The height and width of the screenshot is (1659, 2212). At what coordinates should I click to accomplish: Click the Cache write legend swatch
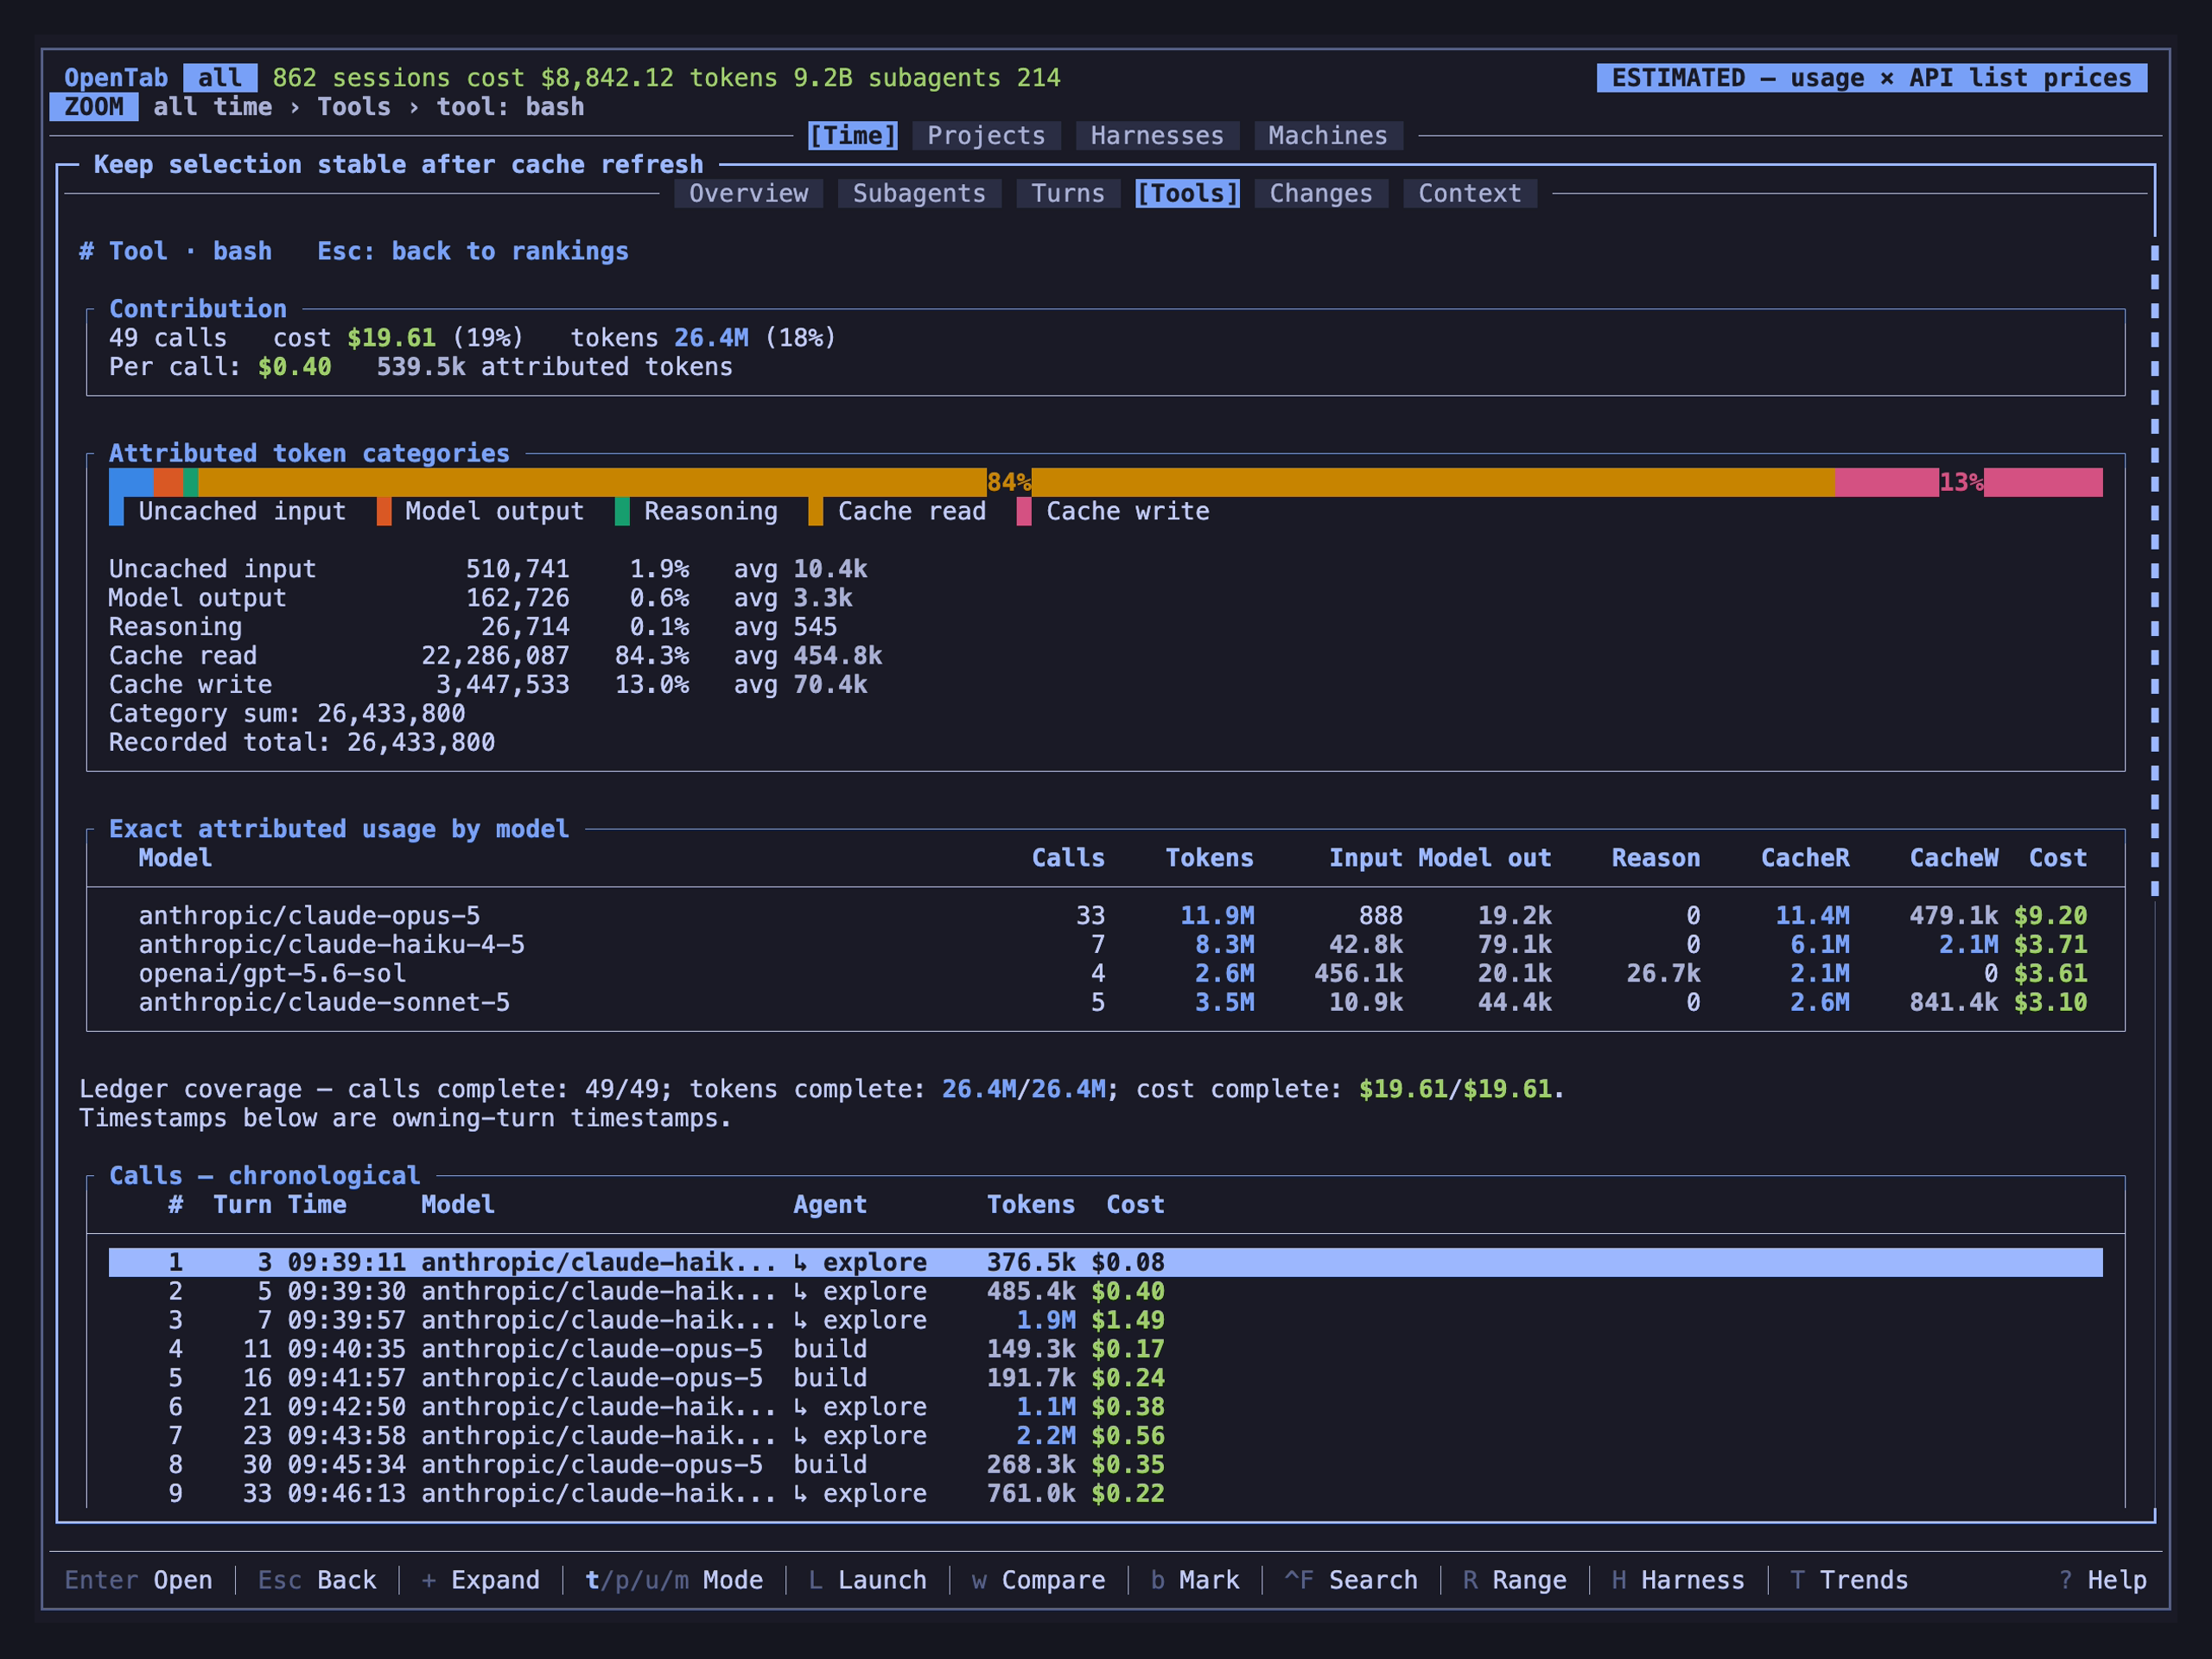(1024, 511)
